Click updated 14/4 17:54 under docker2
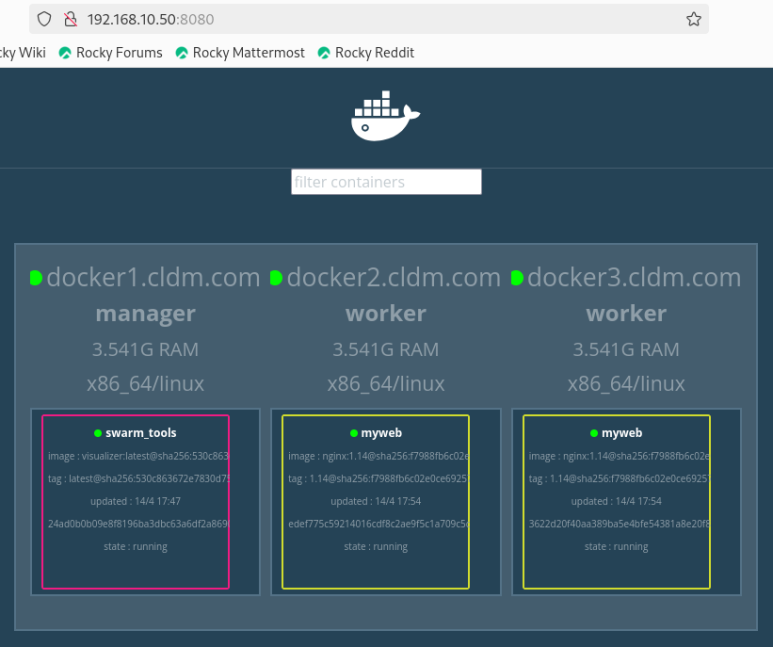The image size is (773, 647). click(x=376, y=501)
